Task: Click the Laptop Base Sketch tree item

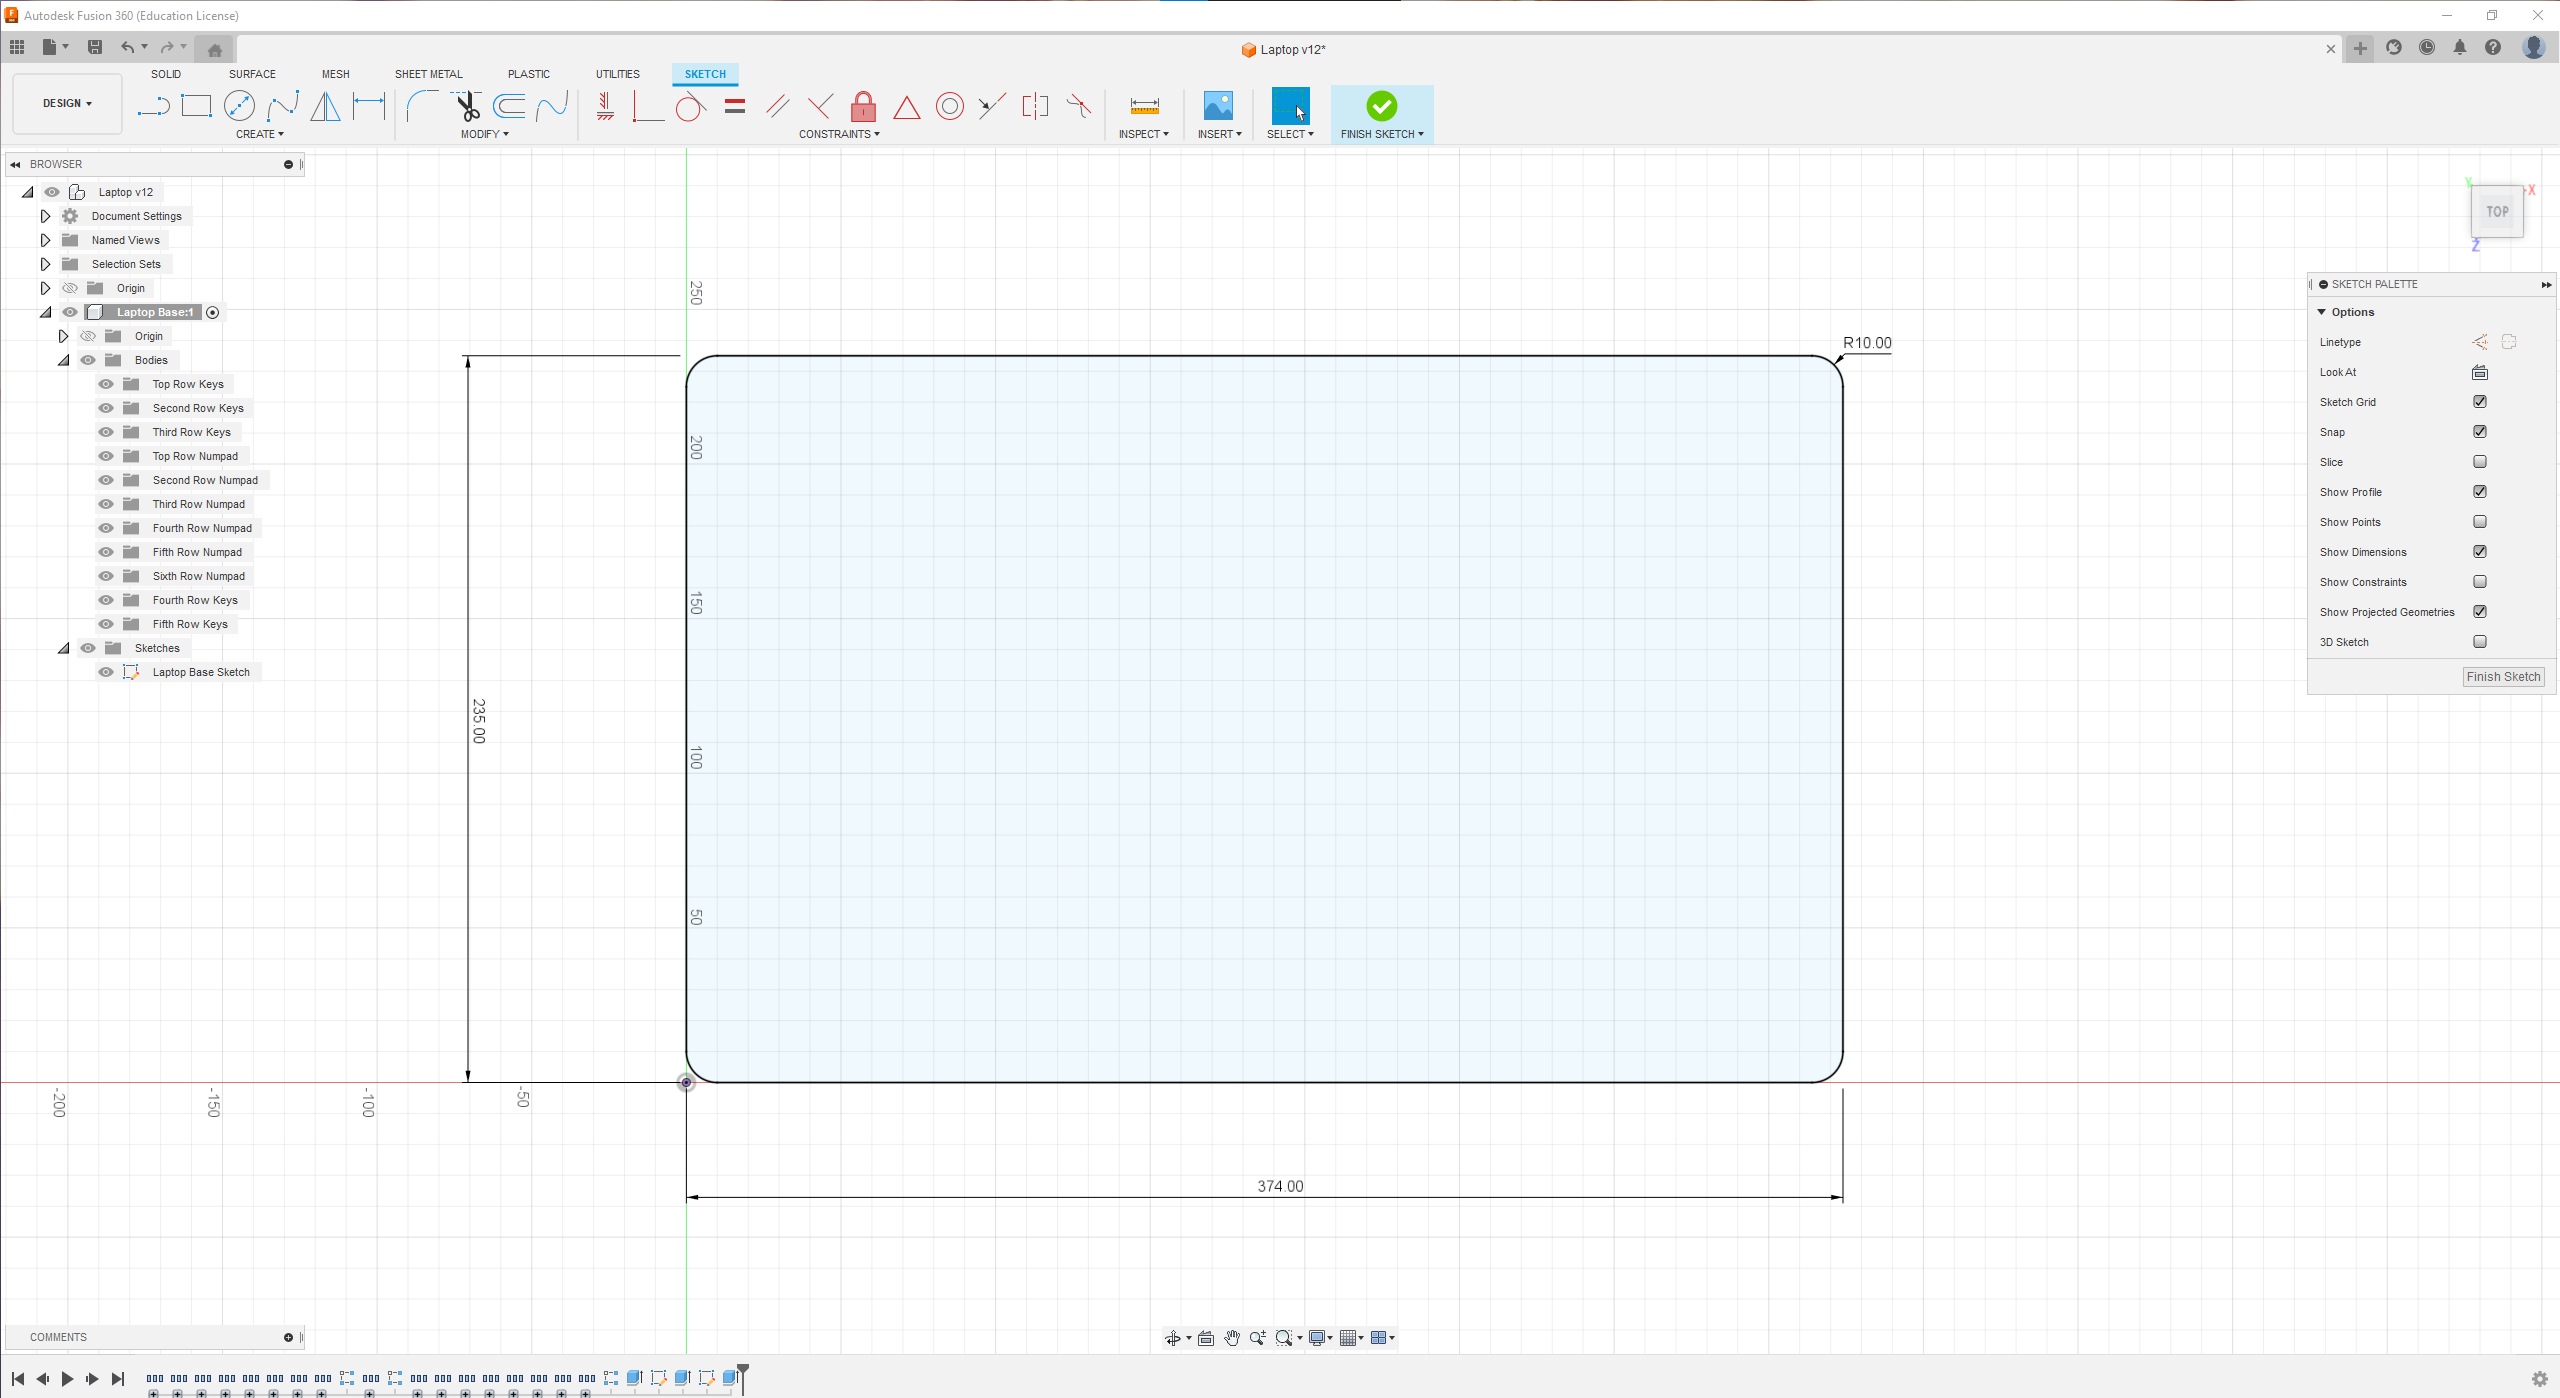Action: 200,671
